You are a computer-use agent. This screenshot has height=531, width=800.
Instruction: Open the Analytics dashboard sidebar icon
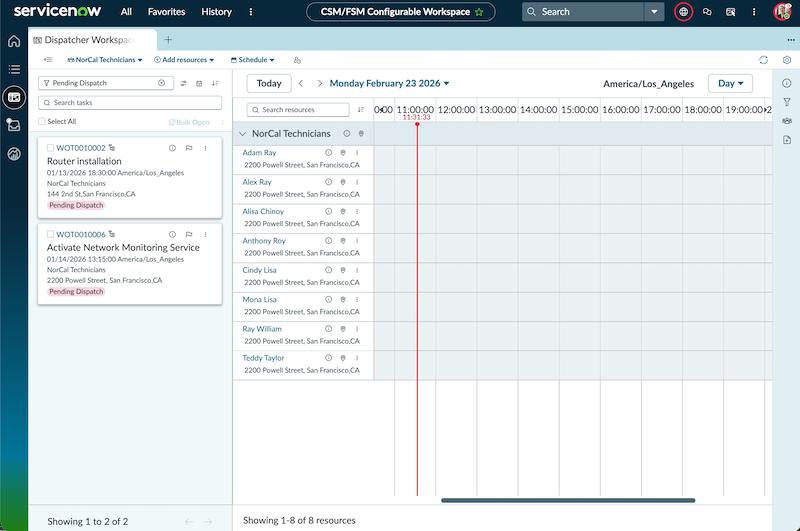(x=14, y=153)
